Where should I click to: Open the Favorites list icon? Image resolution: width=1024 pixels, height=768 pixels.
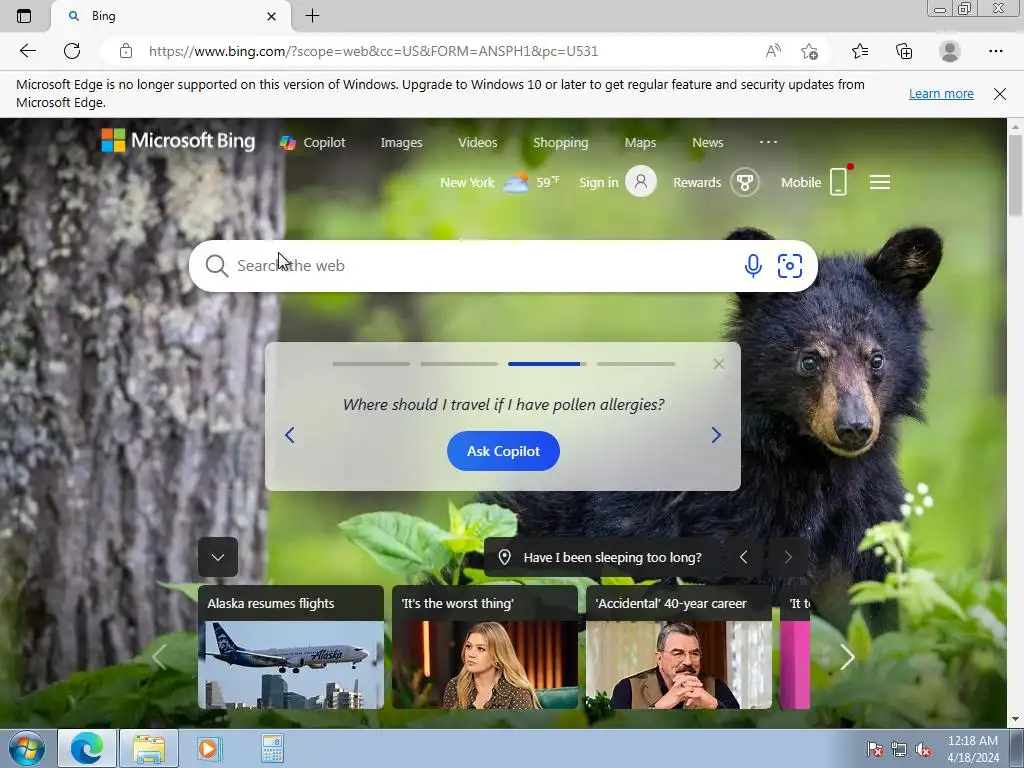[x=860, y=51]
